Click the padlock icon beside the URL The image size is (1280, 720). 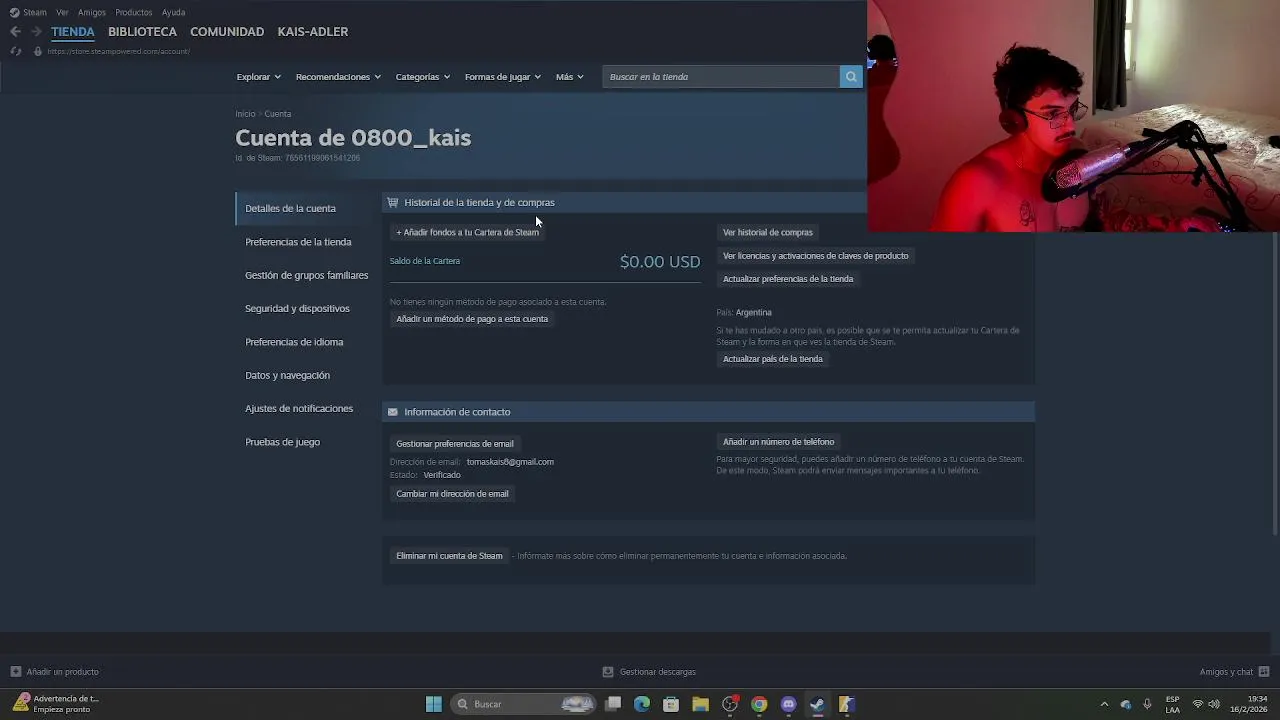pyautogui.click(x=38, y=51)
